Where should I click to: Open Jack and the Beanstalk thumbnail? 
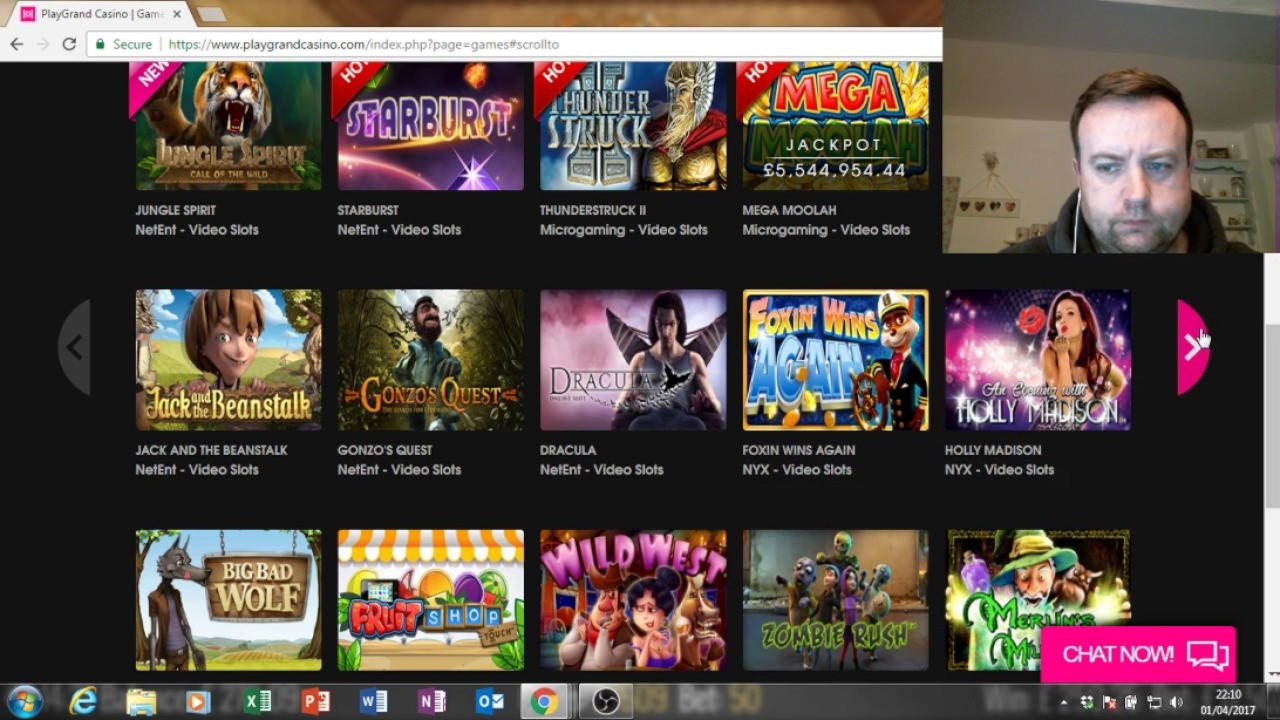[x=228, y=360]
